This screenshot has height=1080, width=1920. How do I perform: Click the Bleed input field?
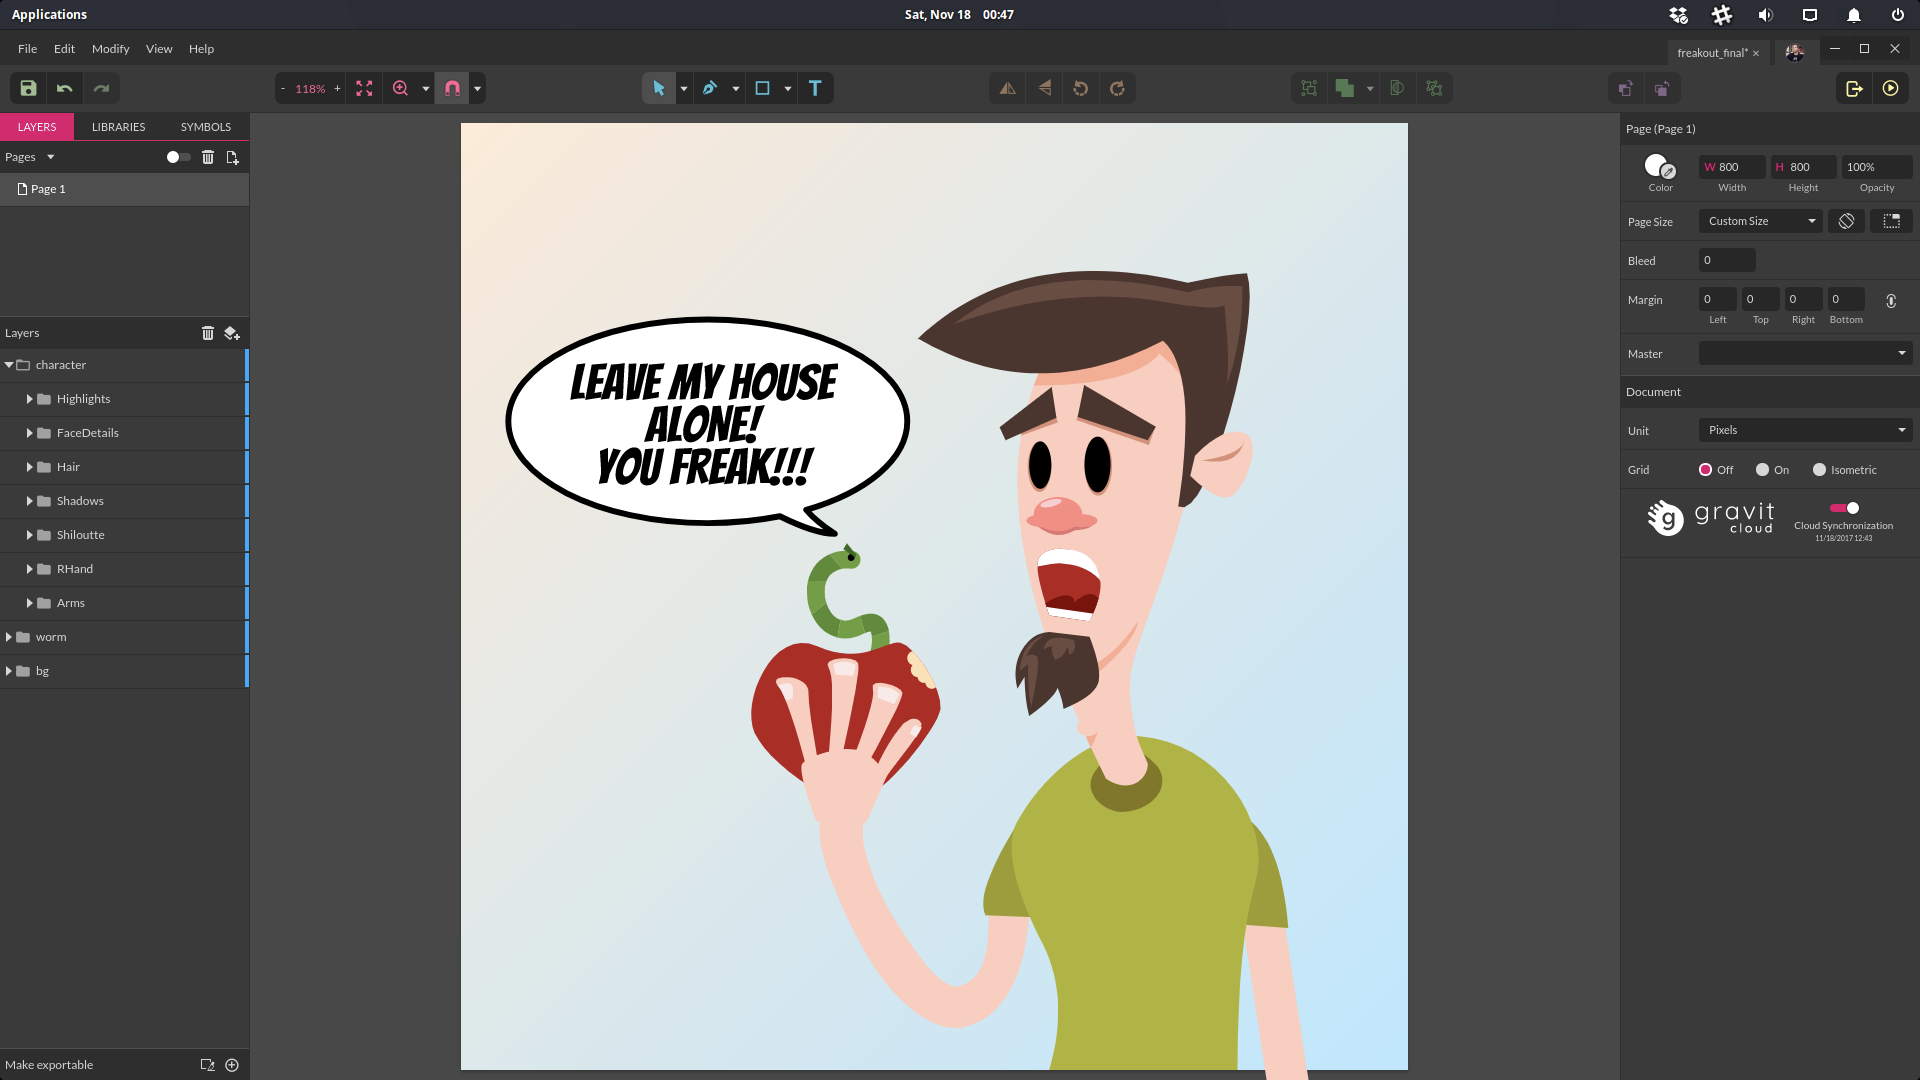(1726, 260)
